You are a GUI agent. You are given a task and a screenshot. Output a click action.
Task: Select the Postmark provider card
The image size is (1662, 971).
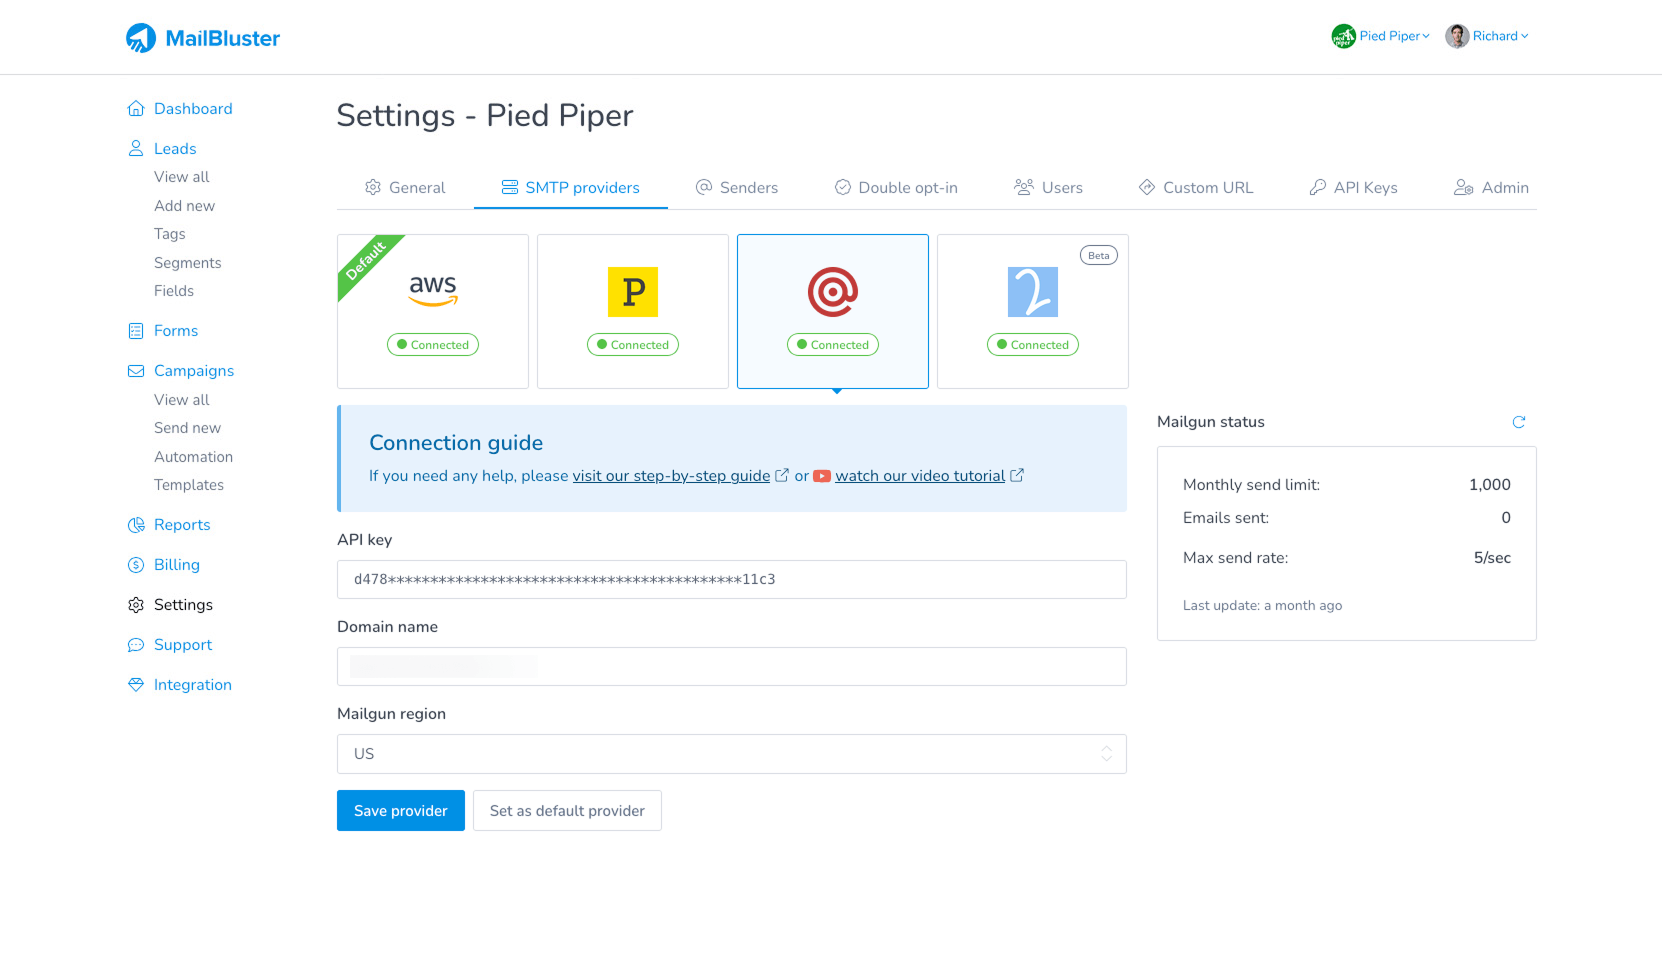pyautogui.click(x=633, y=311)
